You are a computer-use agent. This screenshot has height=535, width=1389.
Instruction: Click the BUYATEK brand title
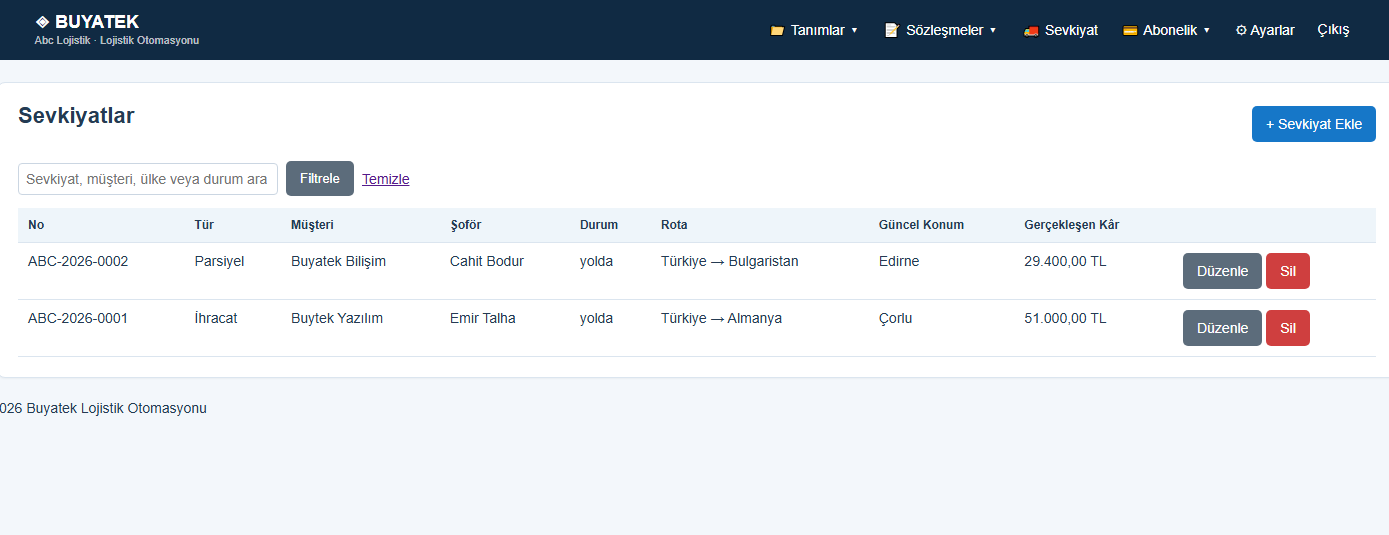pyautogui.click(x=97, y=22)
